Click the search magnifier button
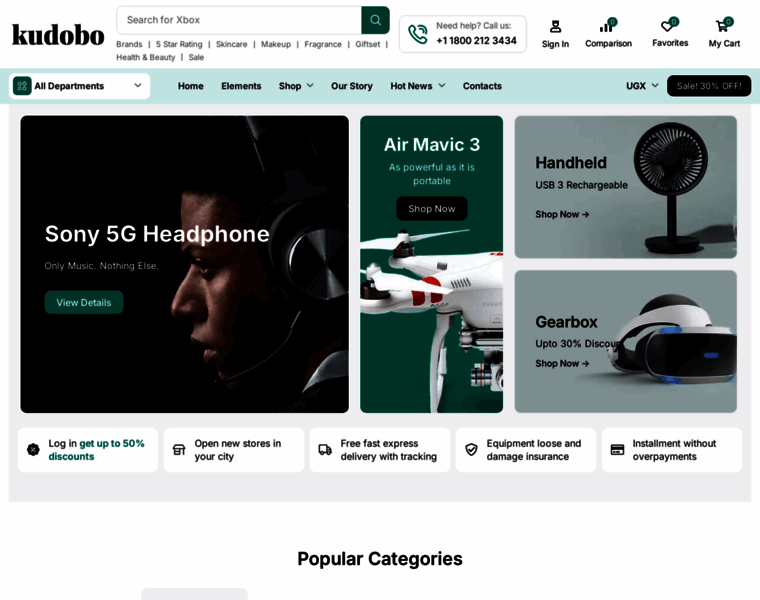 (375, 20)
